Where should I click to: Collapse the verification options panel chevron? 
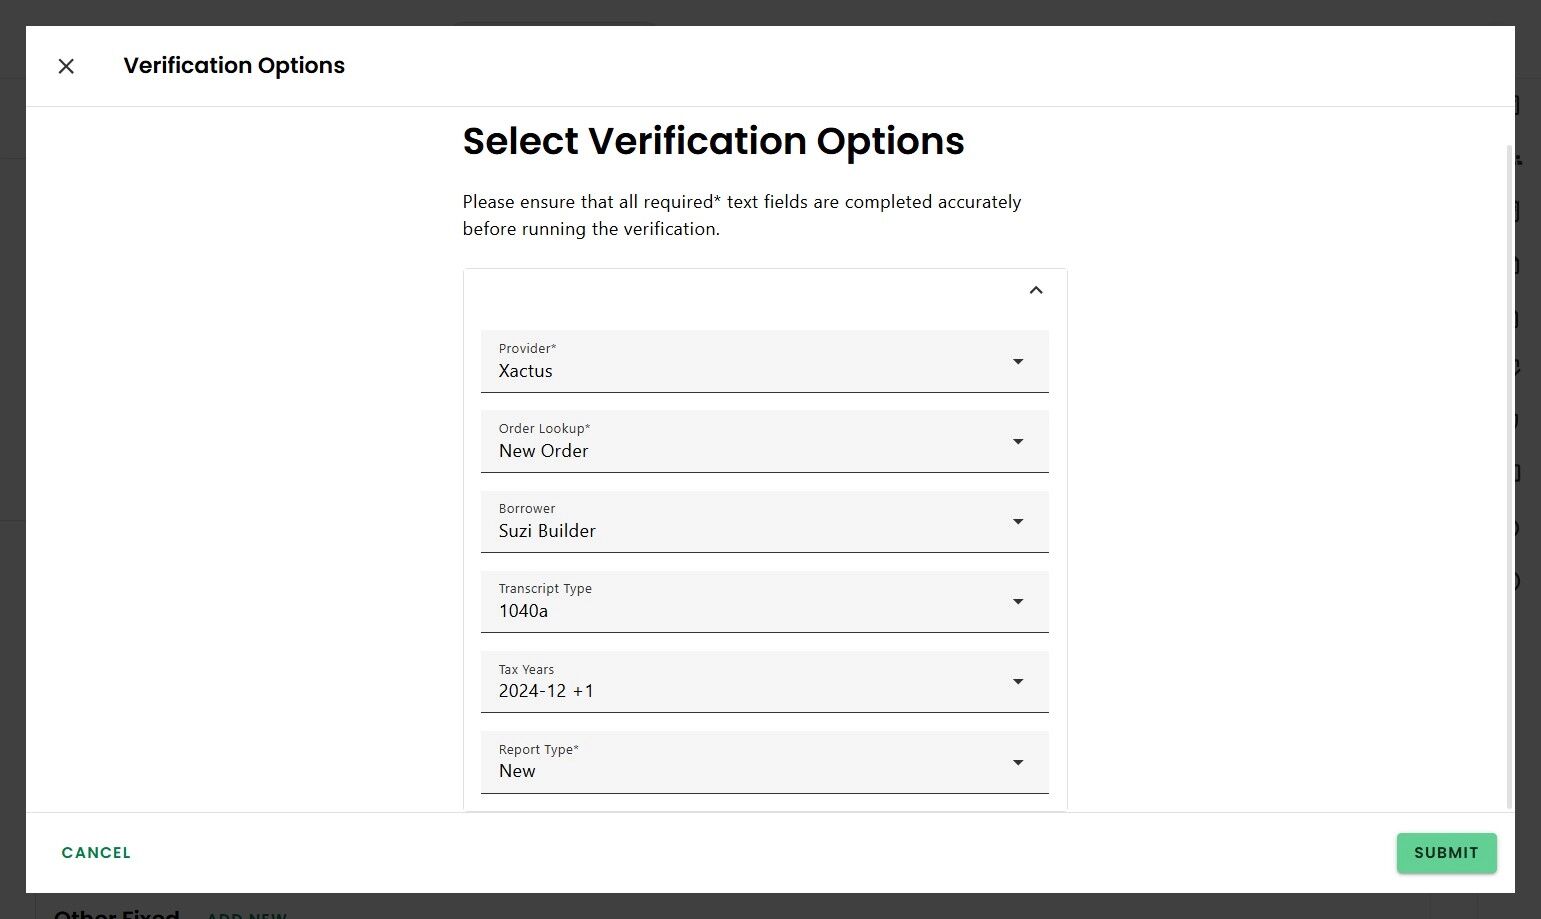1036,290
